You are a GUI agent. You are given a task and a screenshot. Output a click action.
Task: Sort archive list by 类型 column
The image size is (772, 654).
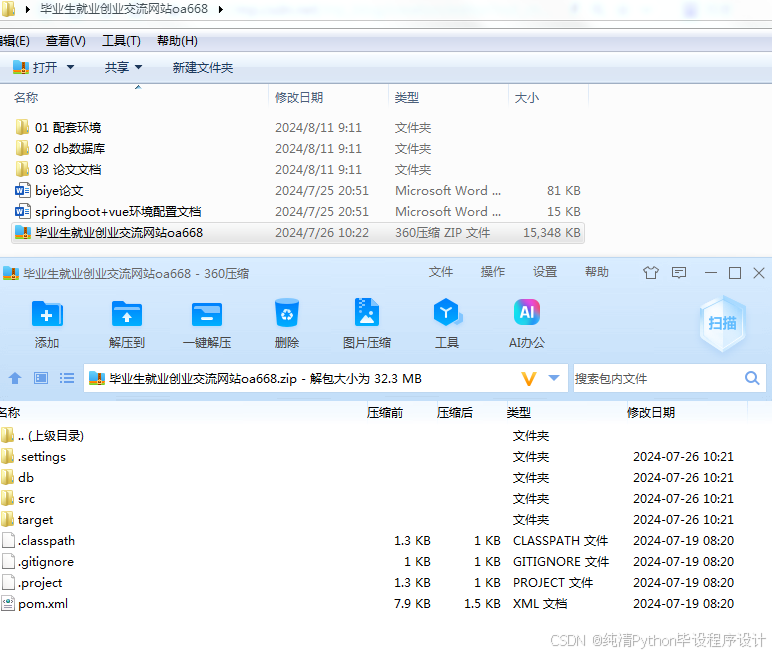tap(519, 413)
